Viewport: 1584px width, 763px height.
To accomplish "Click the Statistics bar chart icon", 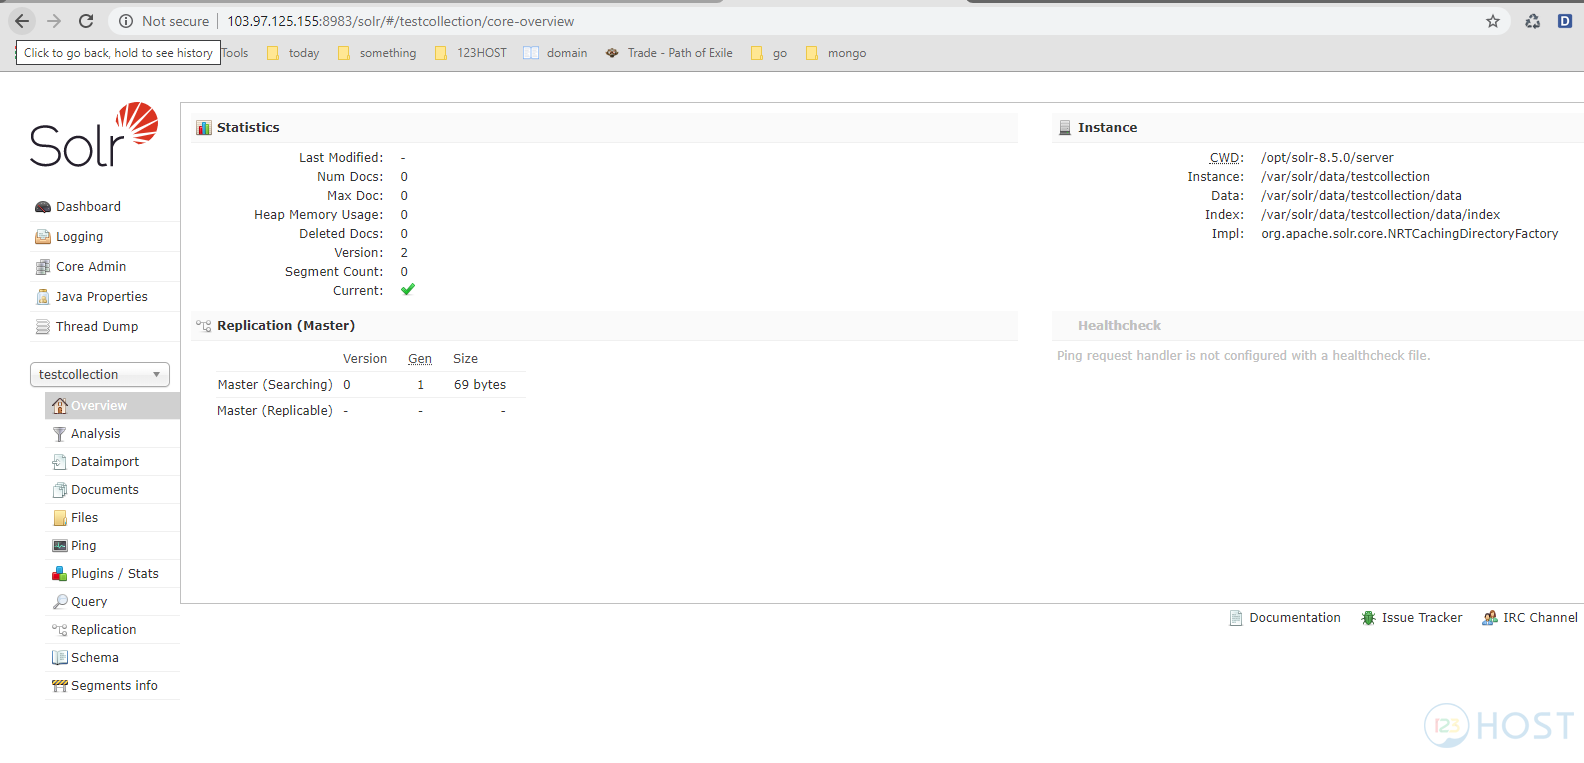I will pos(204,128).
